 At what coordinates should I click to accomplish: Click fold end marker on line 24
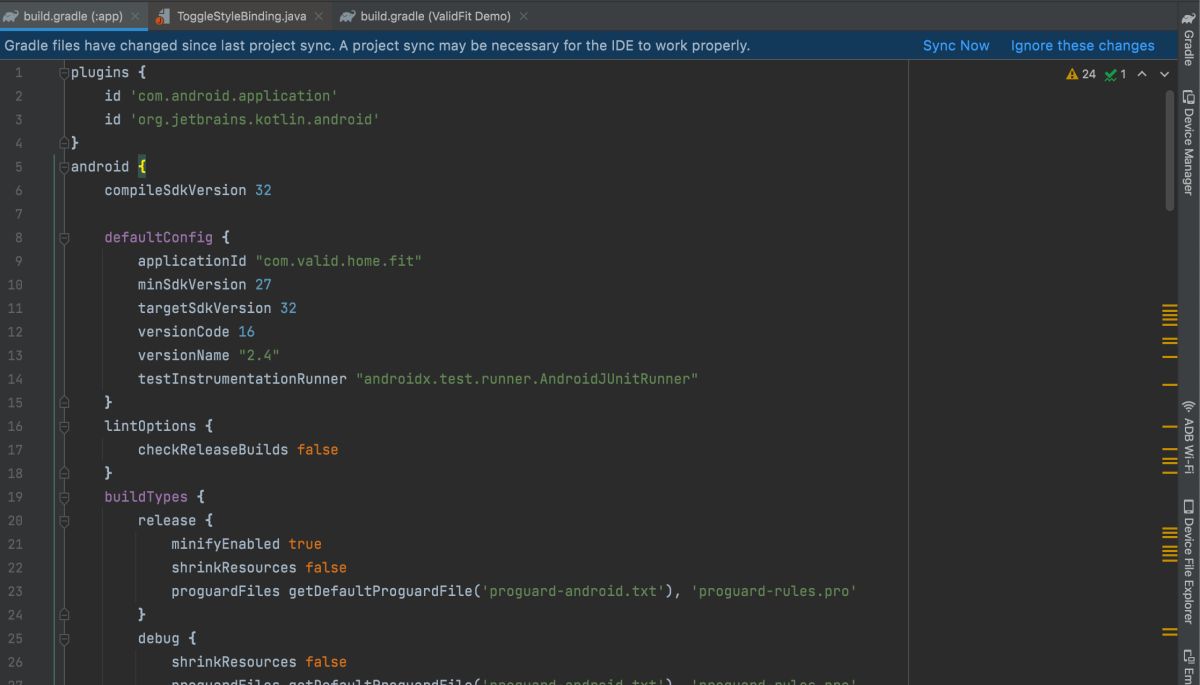pyautogui.click(x=64, y=614)
